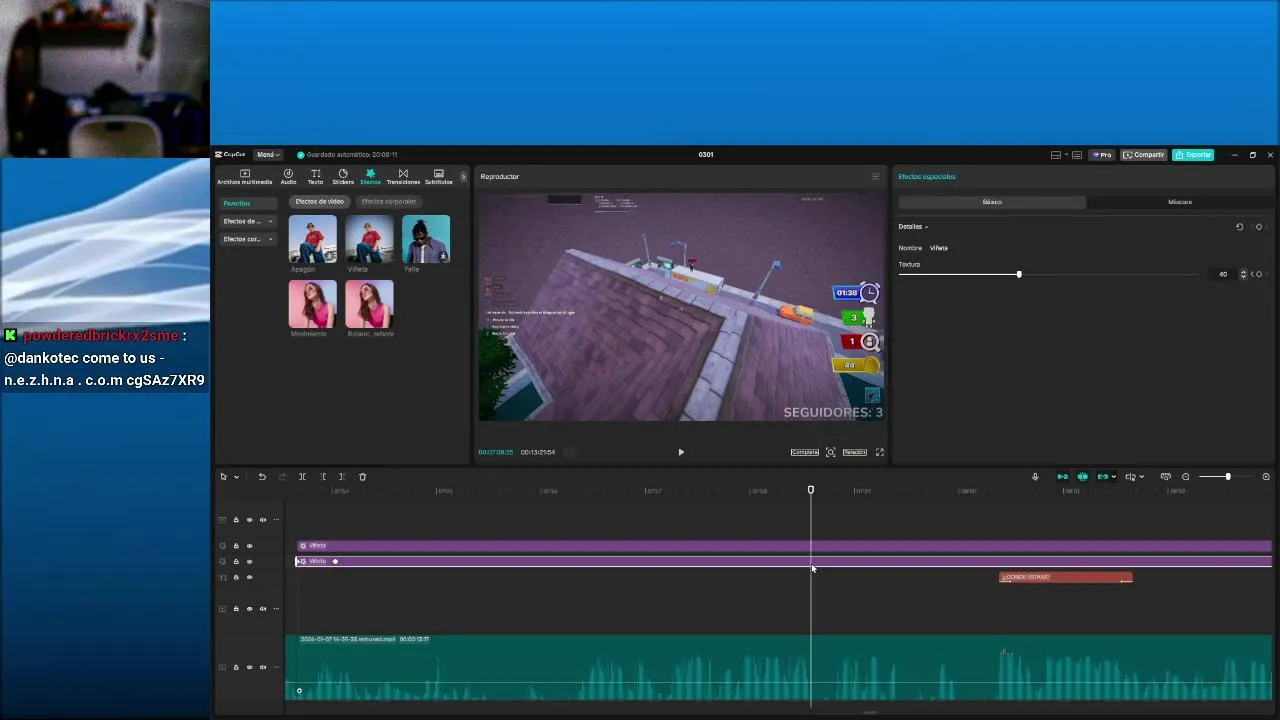Undo the last action
This screenshot has height=720, width=1280.
262,477
